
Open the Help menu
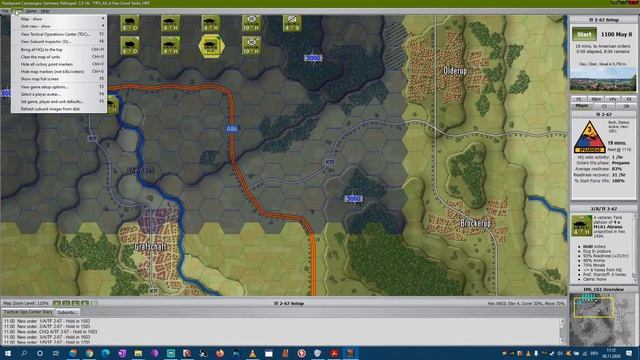[45, 11]
